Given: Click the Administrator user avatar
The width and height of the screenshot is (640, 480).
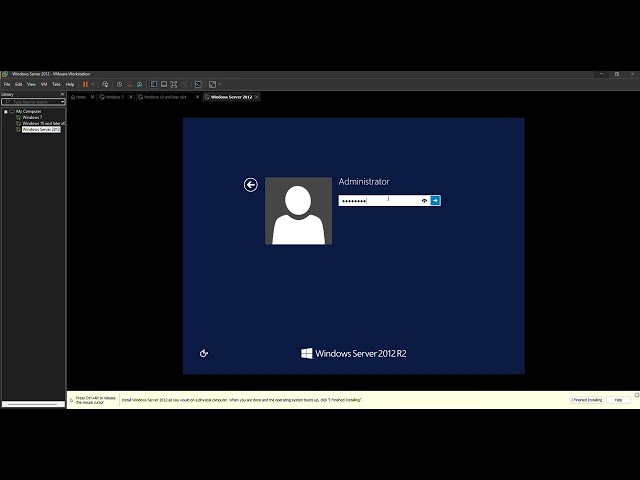Looking at the screenshot, I should click(298, 211).
